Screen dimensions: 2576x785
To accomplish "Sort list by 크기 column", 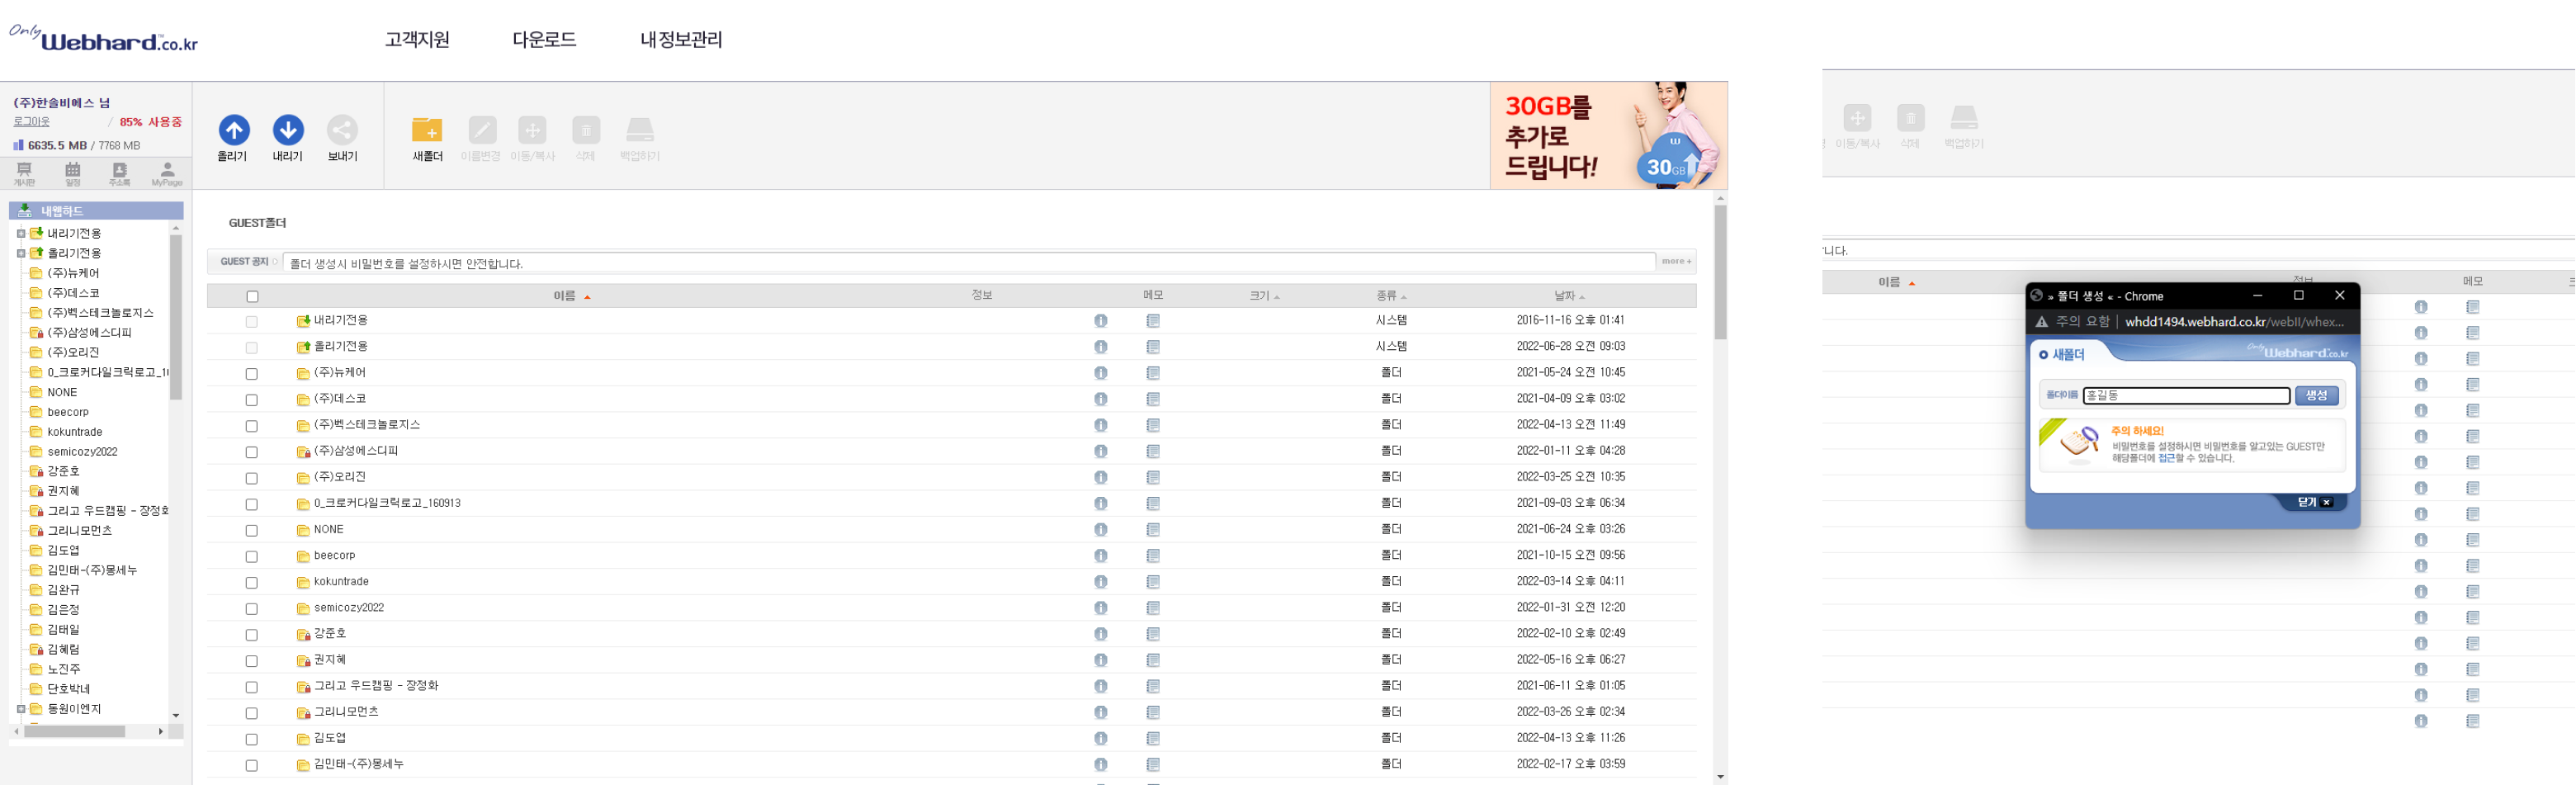I will tap(1264, 296).
